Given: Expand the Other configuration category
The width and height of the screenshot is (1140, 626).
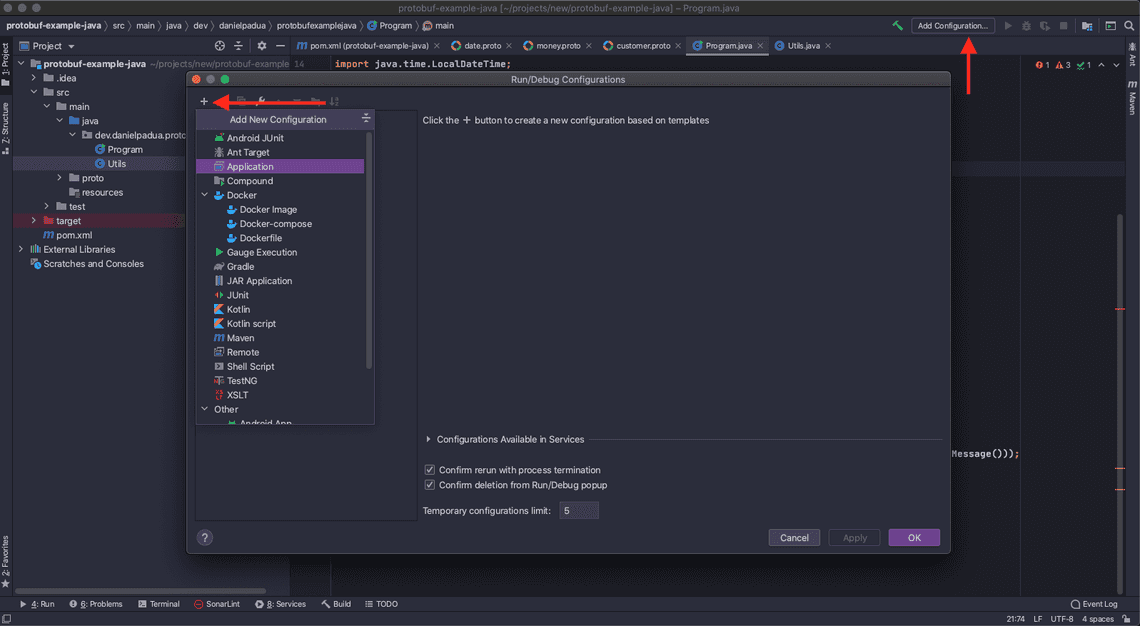Looking at the screenshot, I should click(204, 409).
